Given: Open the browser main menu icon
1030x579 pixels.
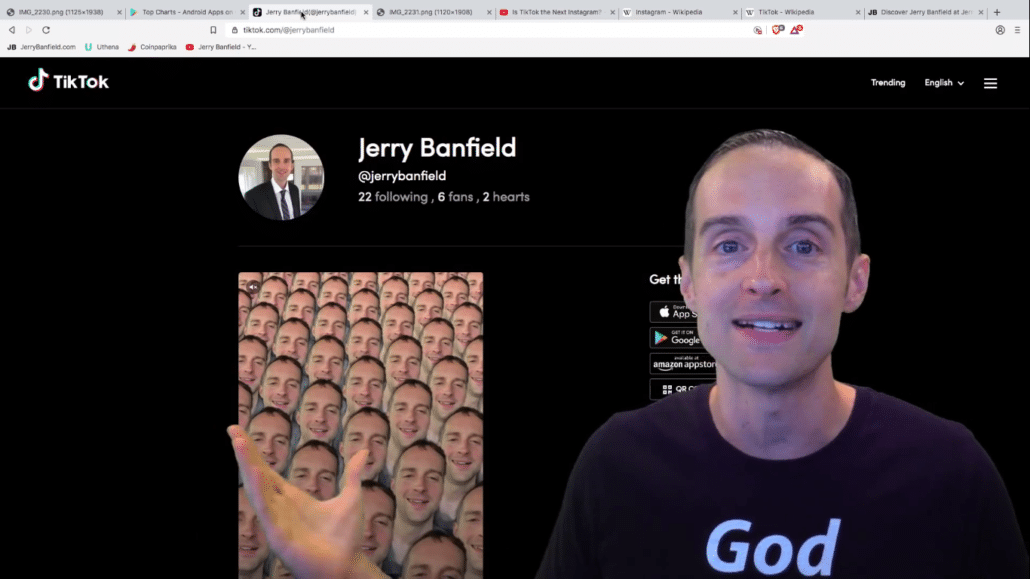Looking at the screenshot, I should point(1017,30).
